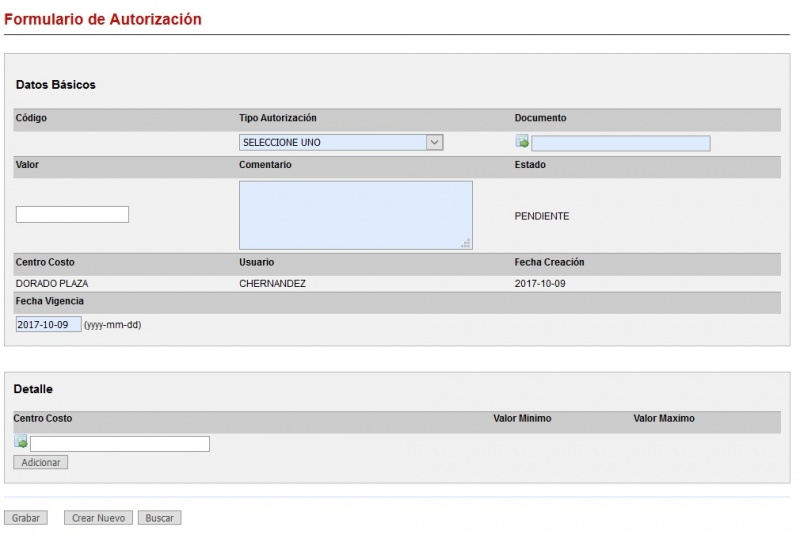The height and width of the screenshot is (535, 800).
Task: Click the CHERNANDEZ user value
Action: click(x=272, y=284)
